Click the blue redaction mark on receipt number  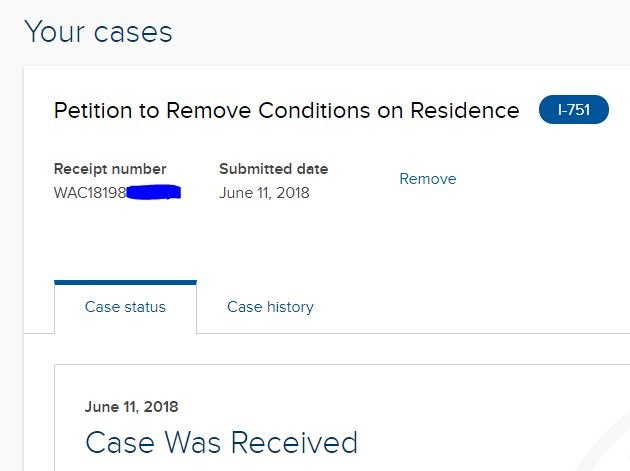[155, 192]
